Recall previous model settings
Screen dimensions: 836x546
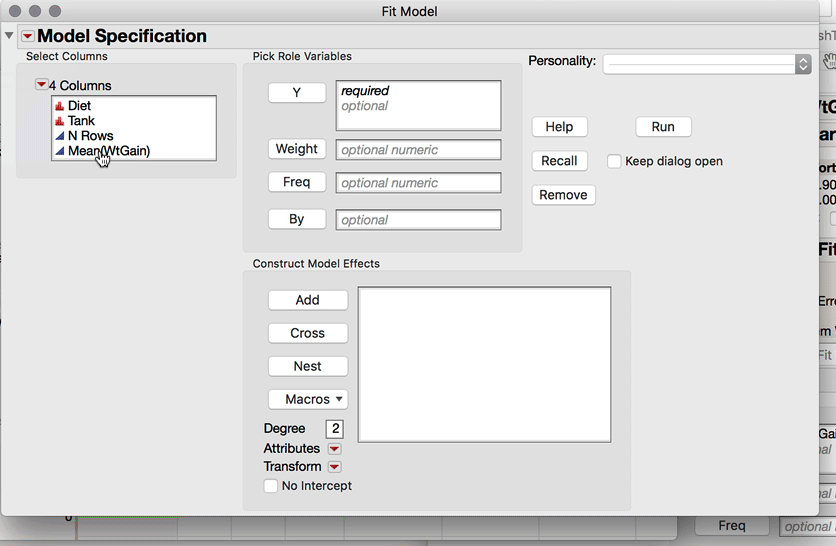click(x=559, y=161)
